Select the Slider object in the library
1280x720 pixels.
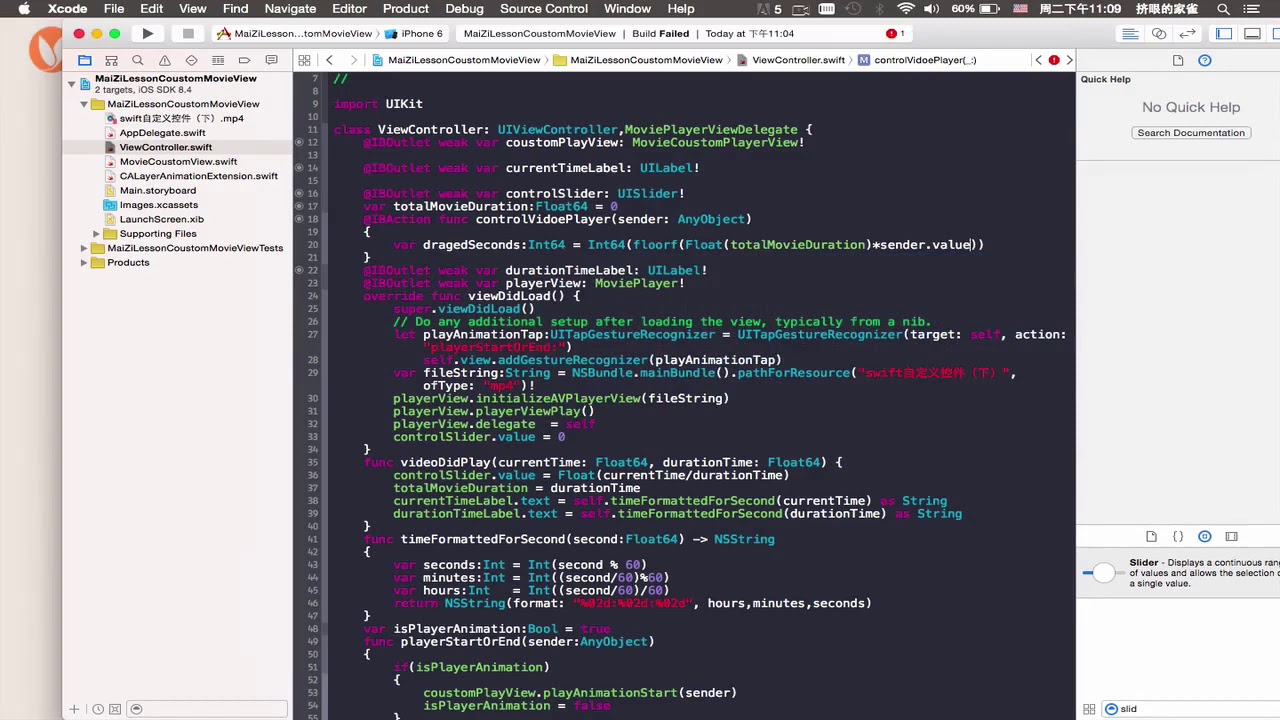click(1180, 573)
